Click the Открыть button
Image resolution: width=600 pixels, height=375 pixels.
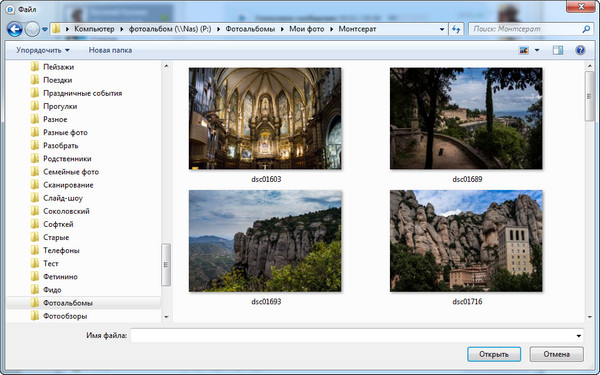click(494, 354)
